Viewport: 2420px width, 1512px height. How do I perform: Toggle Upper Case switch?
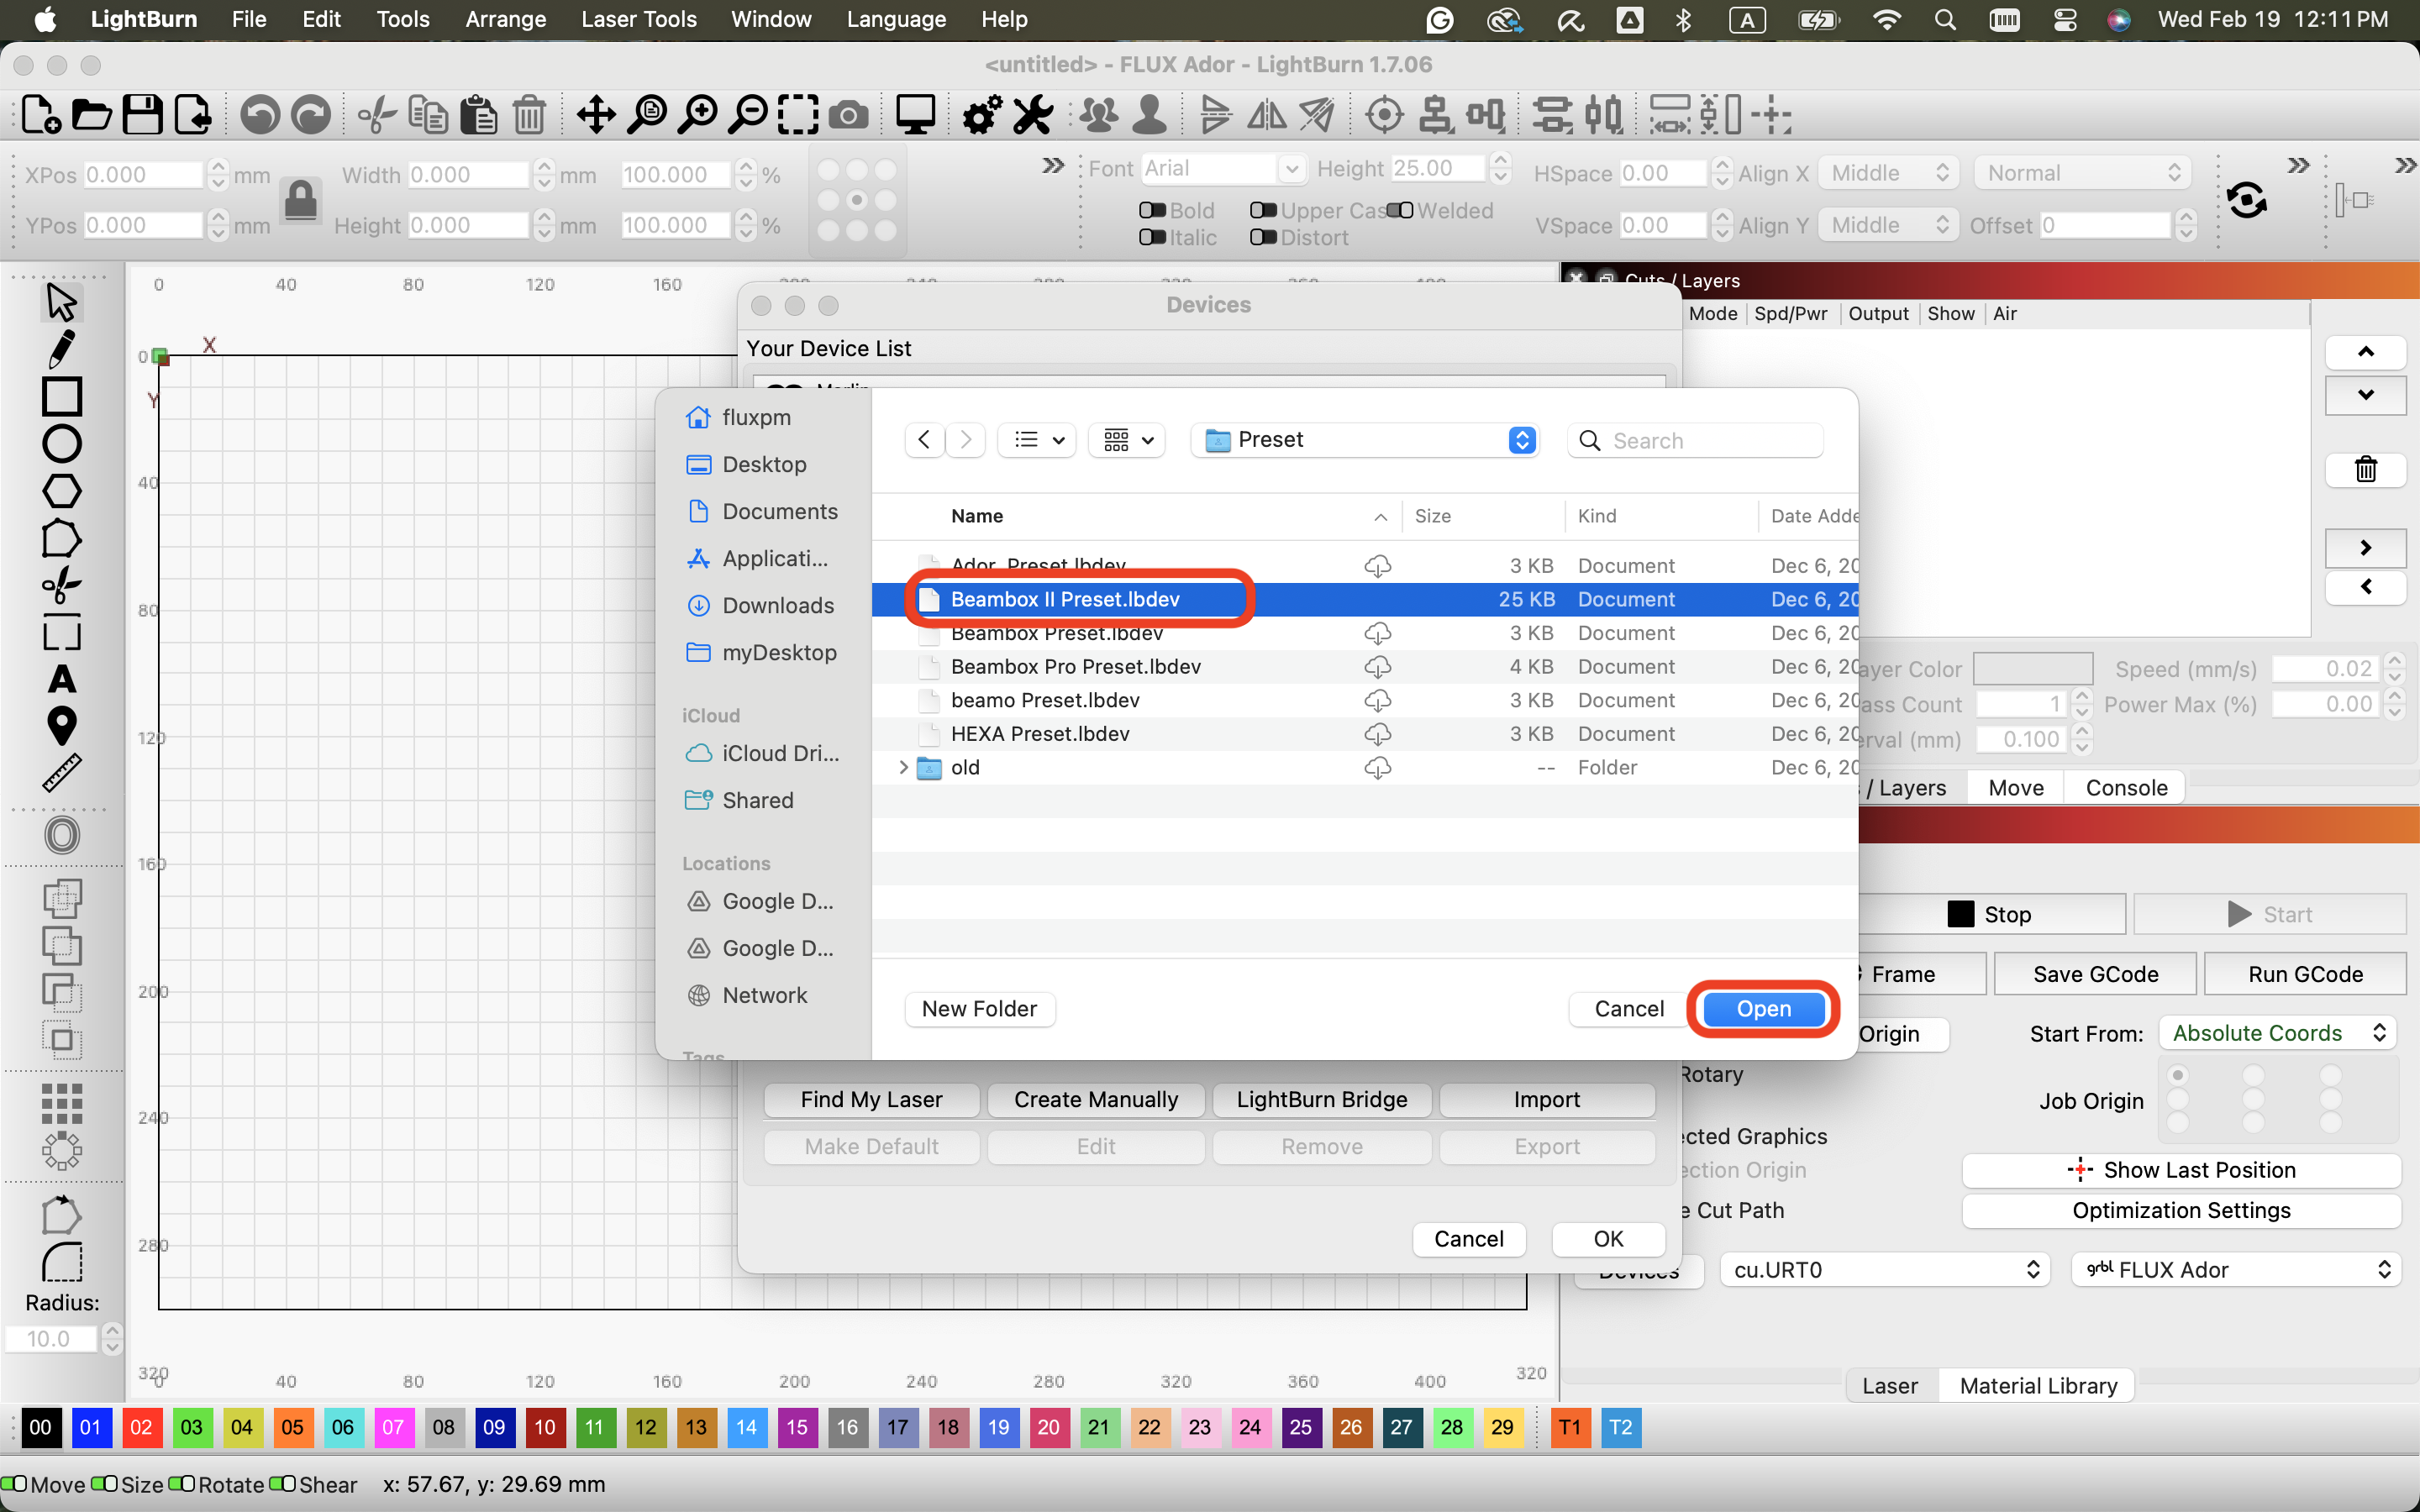click(1263, 210)
